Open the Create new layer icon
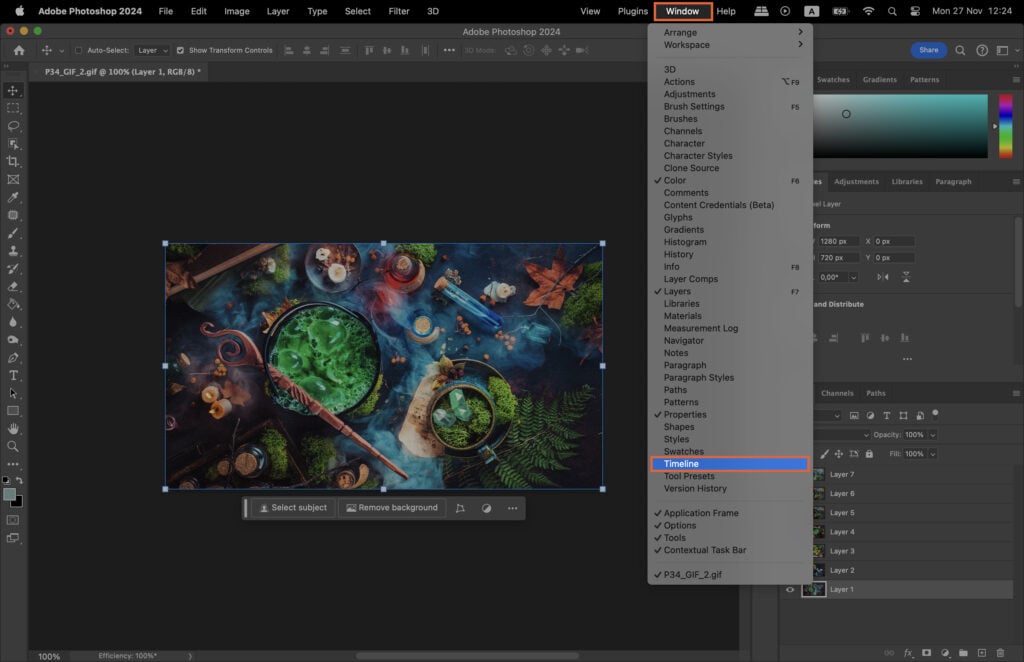 pos(982,652)
